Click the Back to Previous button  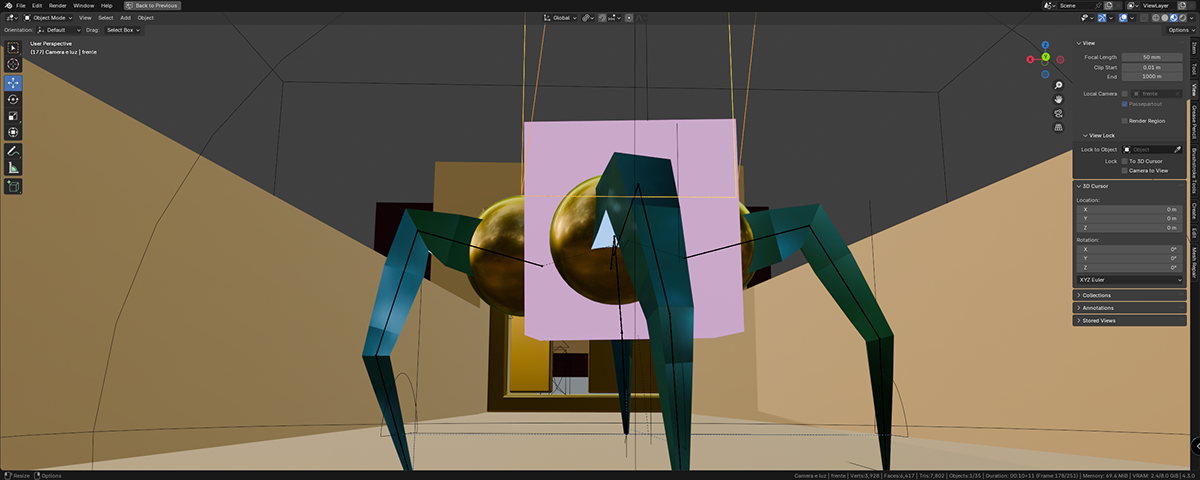click(153, 5)
